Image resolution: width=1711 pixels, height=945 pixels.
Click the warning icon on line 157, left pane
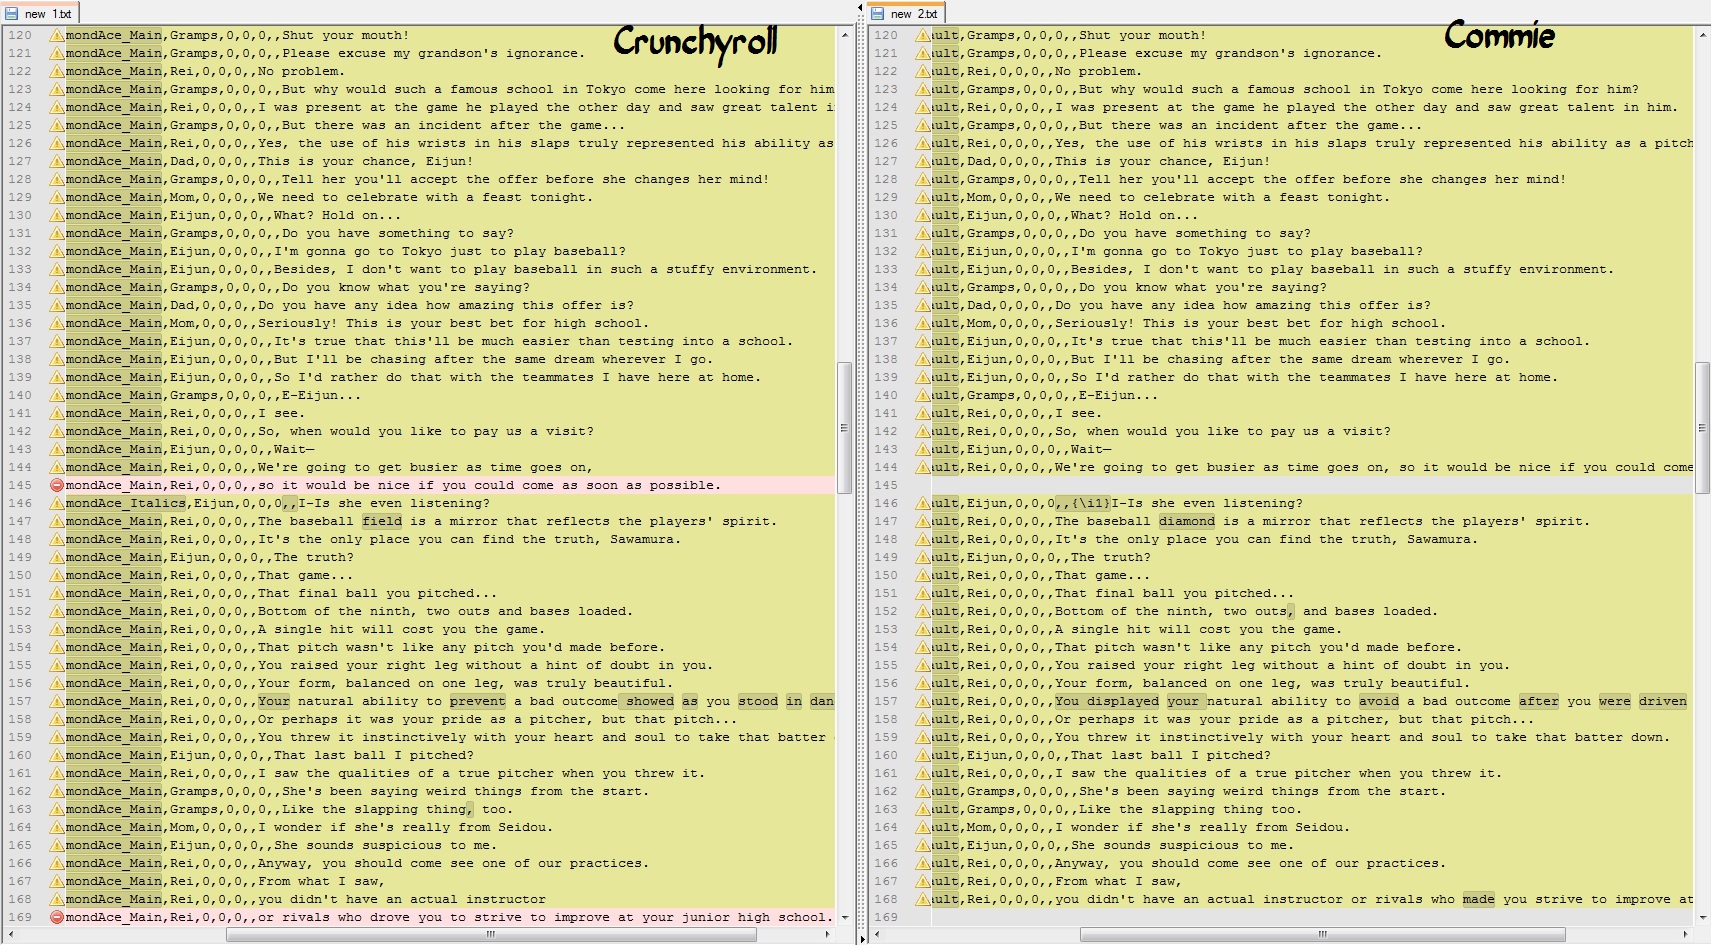[x=57, y=701]
